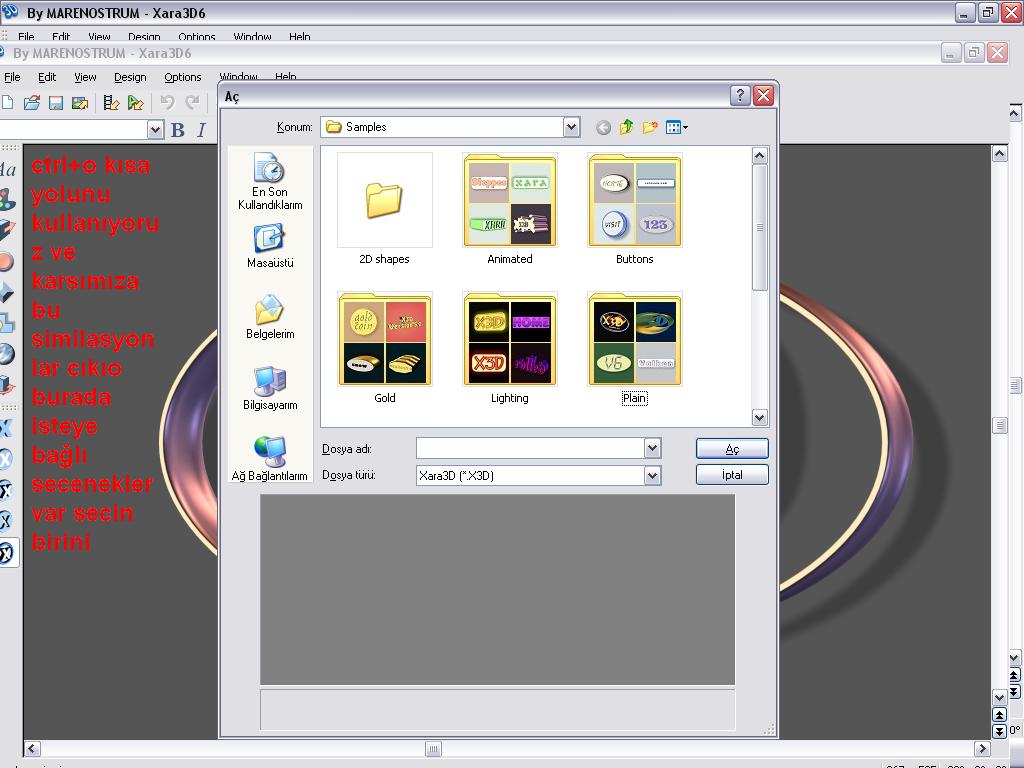Click the Save floppy disk icon
The height and width of the screenshot is (768, 1024).
click(56, 103)
